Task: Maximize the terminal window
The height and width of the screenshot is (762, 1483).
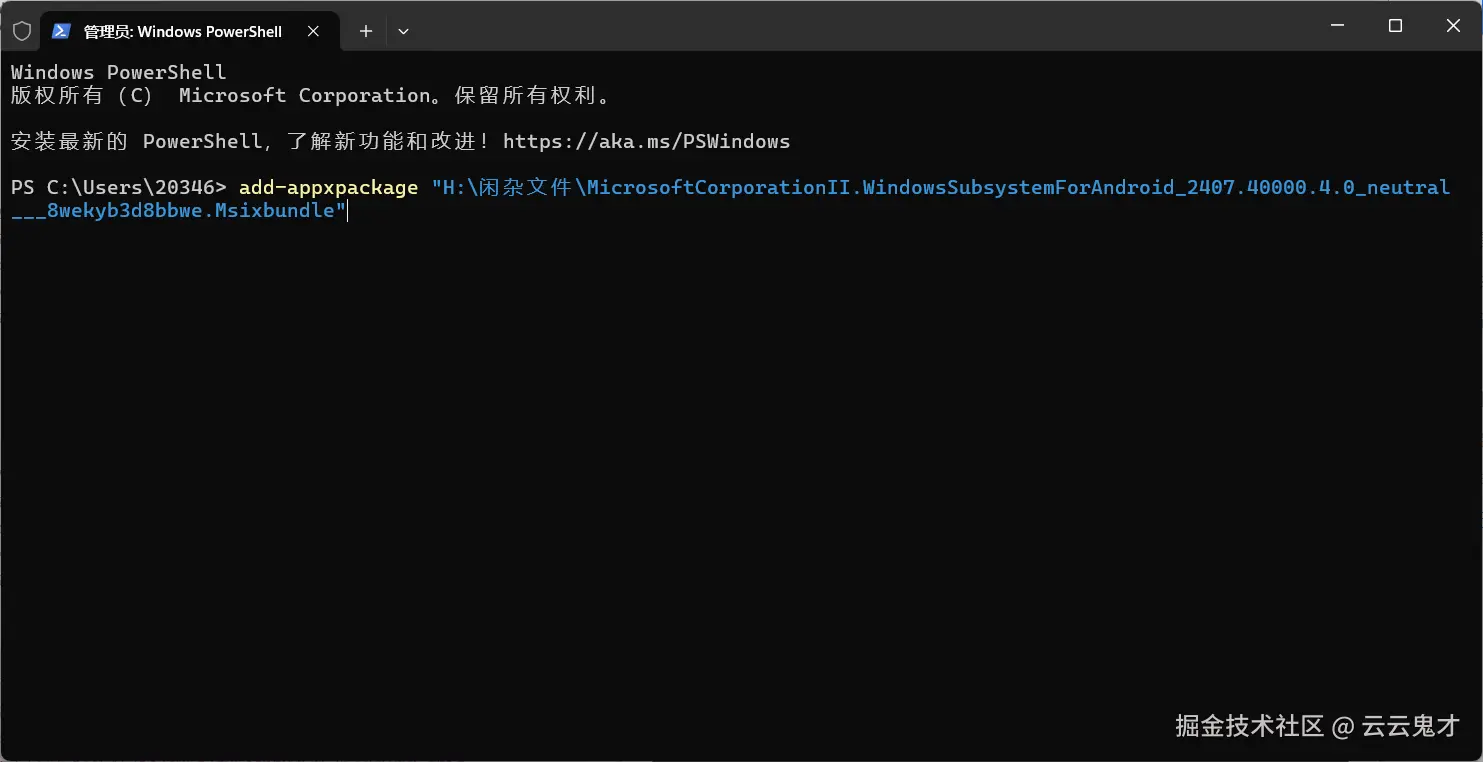Action: pos(1395,26)
